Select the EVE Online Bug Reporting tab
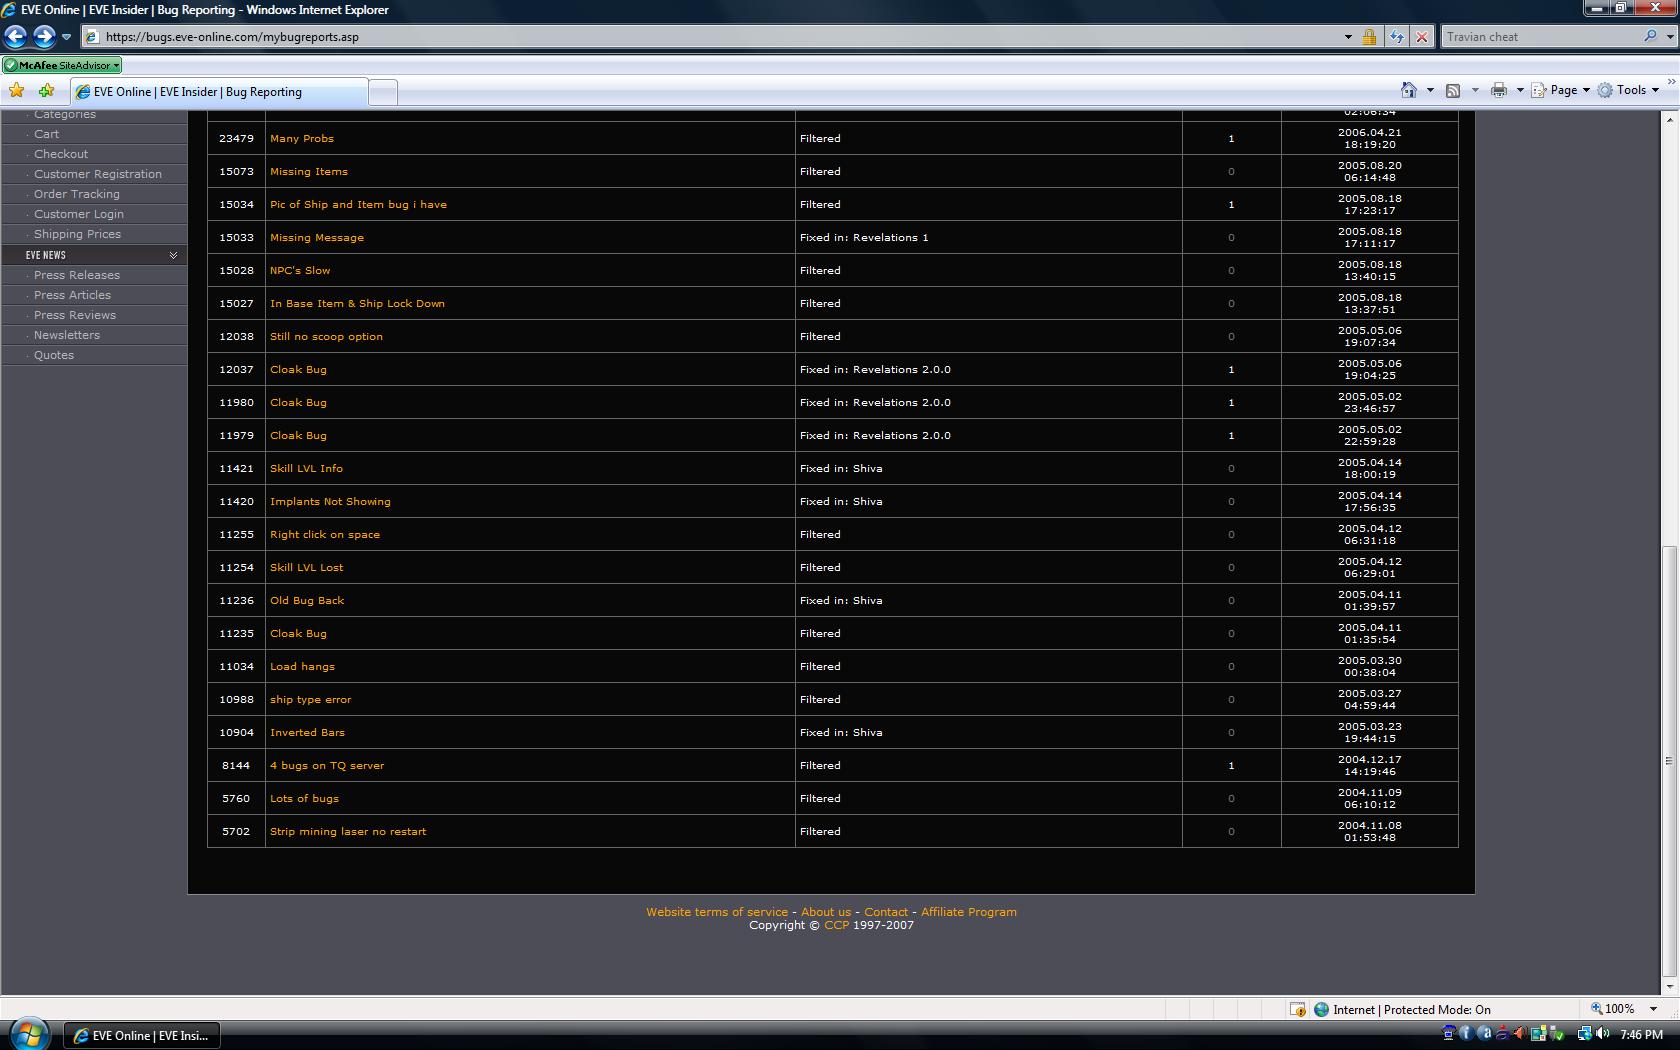Image resolution: width=1680 pixels, height=1050 pixels. coord(218,92)
